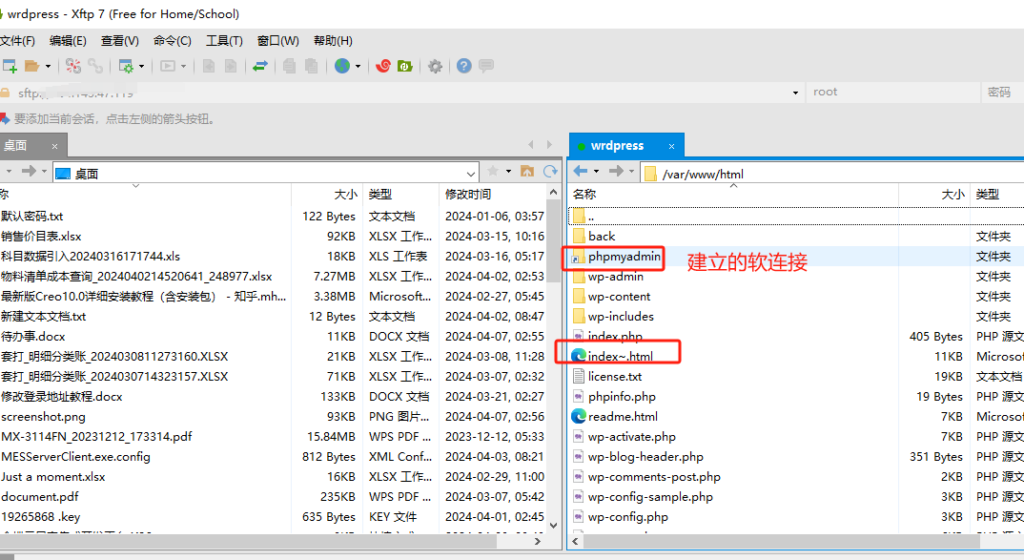Click the greyed-out chat bubble icon
This screenshot has width=1024, height=560.
486,66
